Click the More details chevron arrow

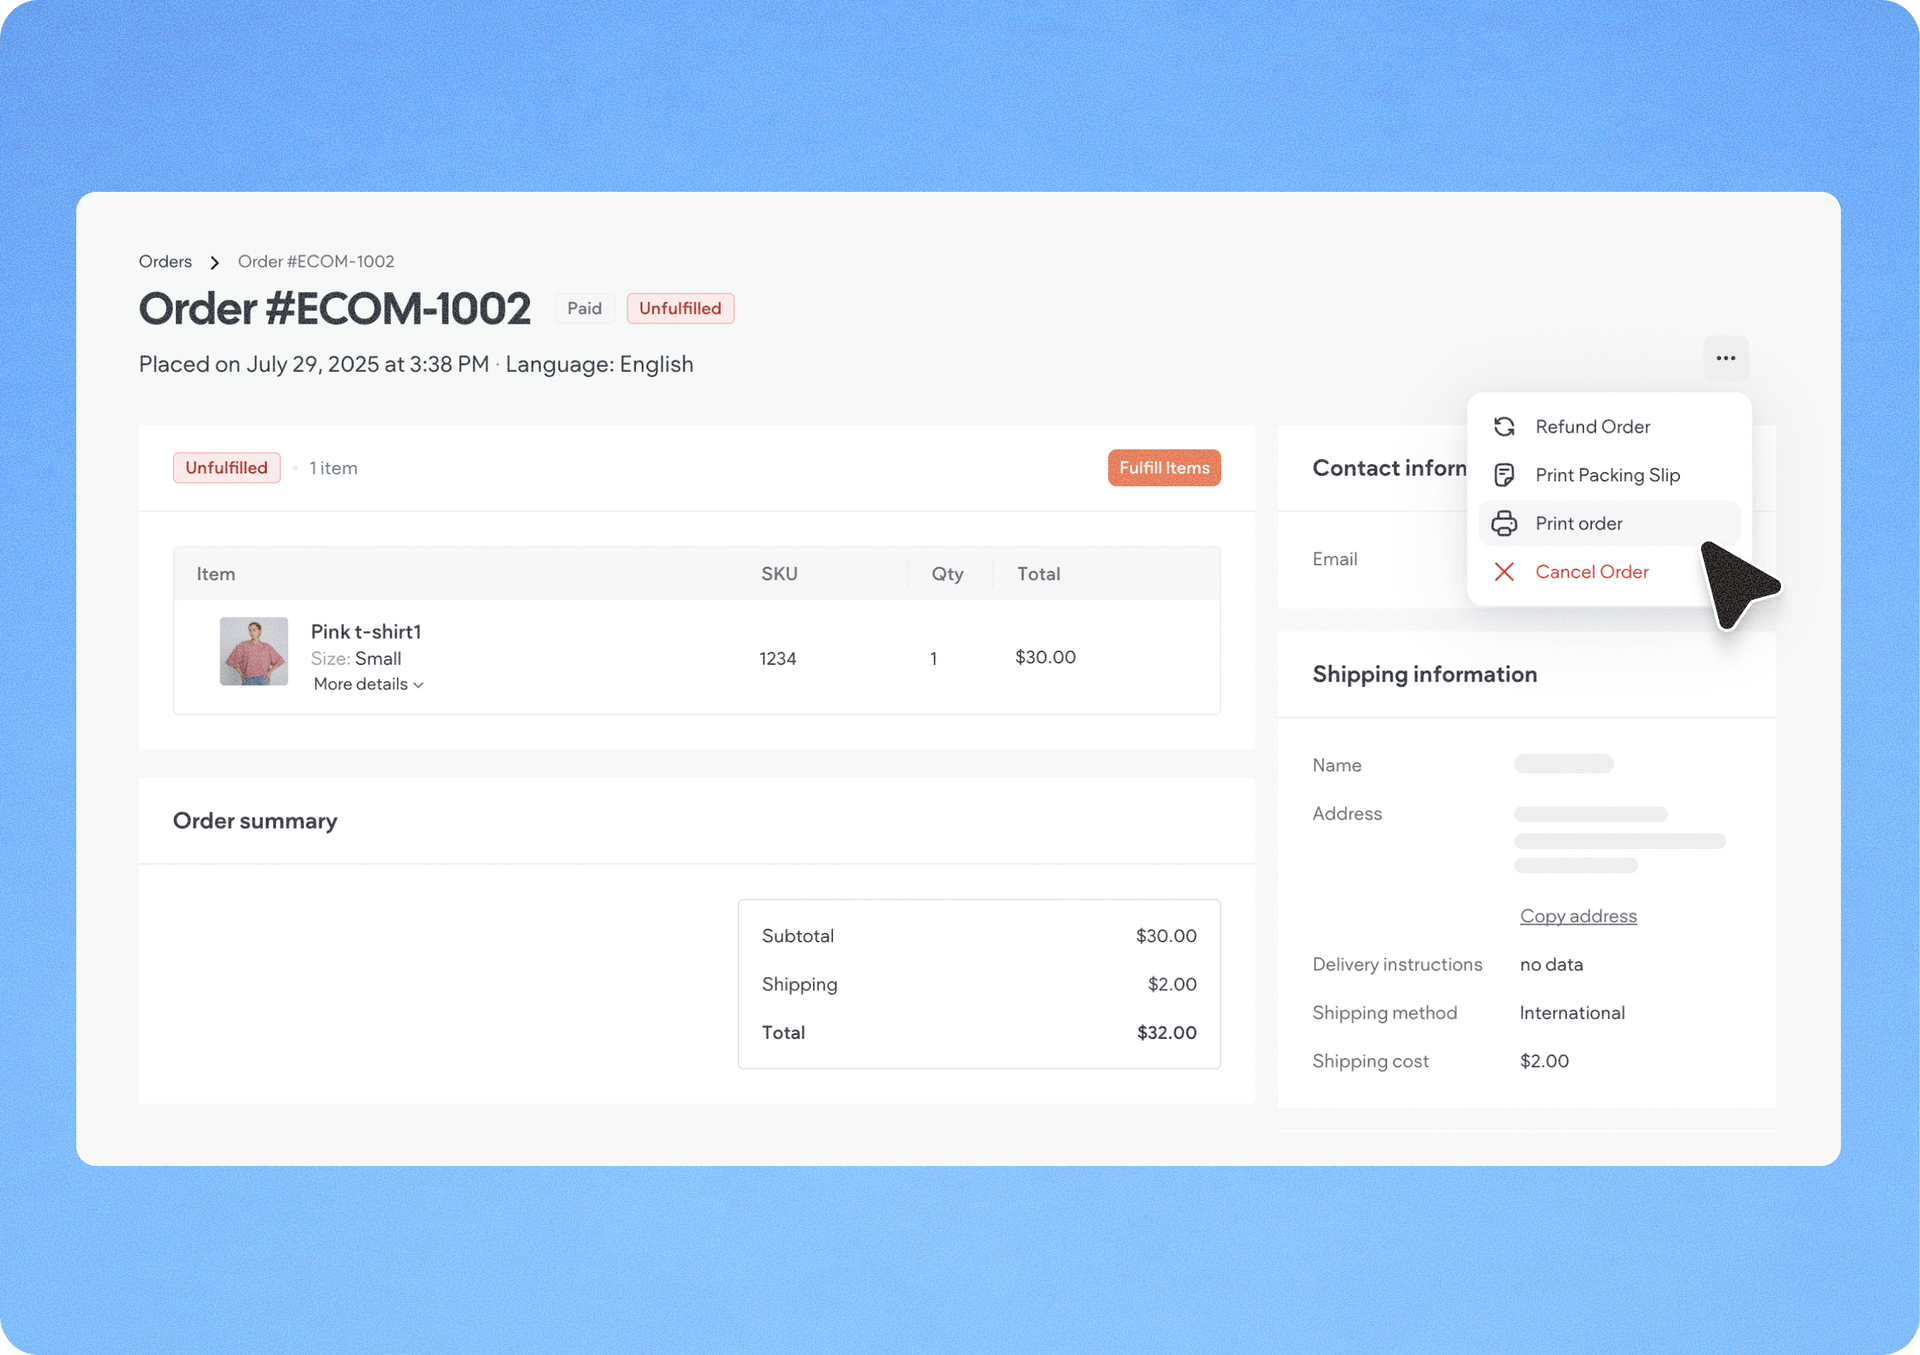419,685
